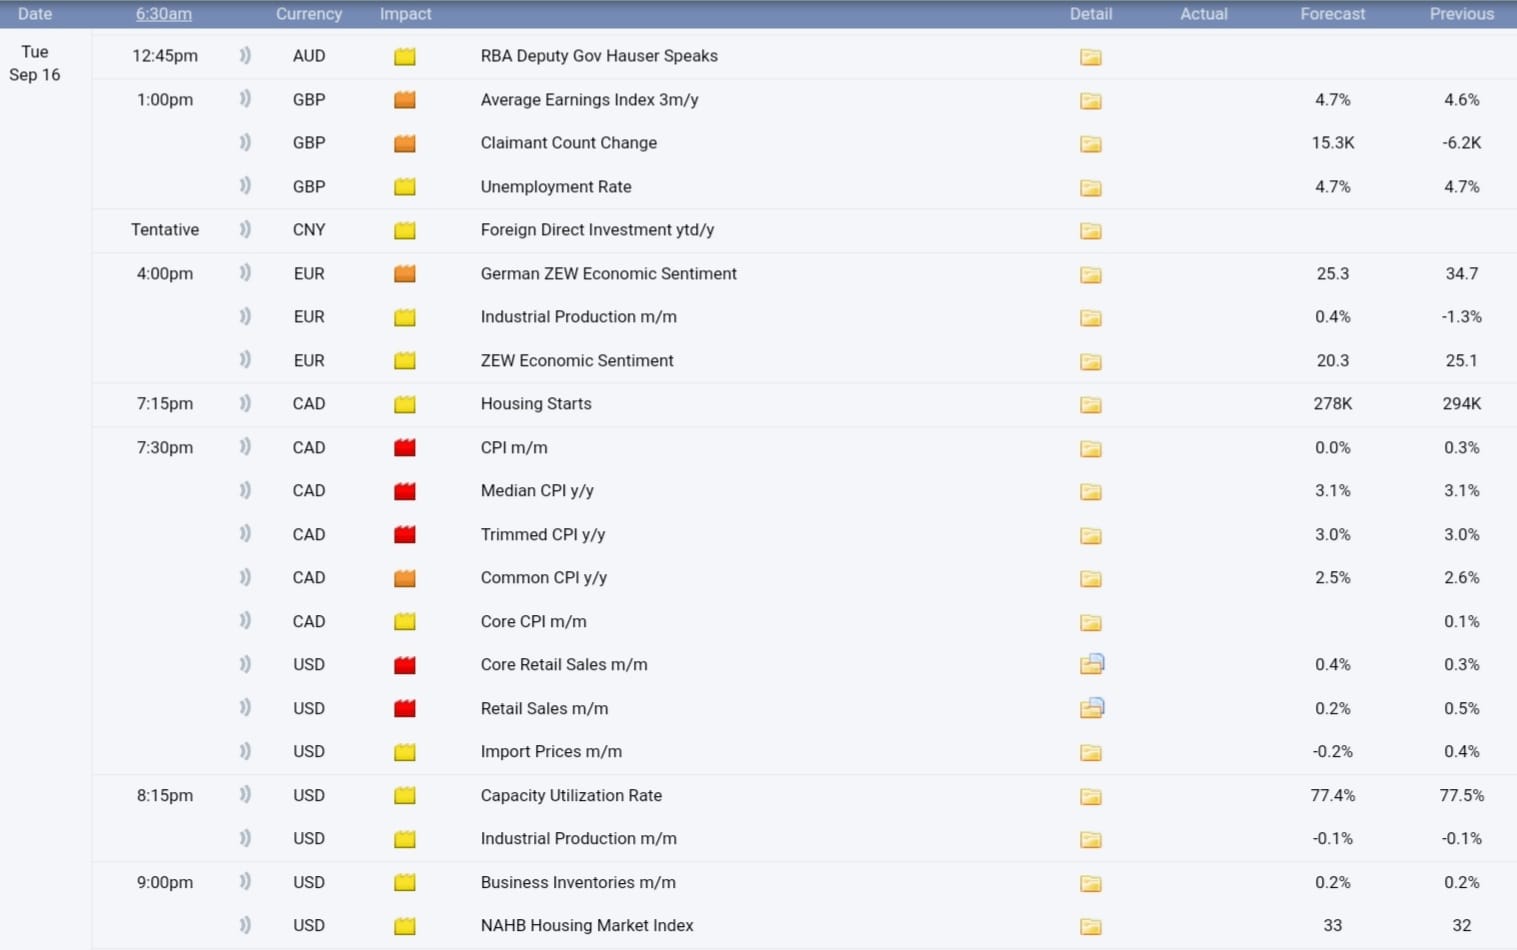
Task: Click the Impact column header
Action: click(405, 14)
